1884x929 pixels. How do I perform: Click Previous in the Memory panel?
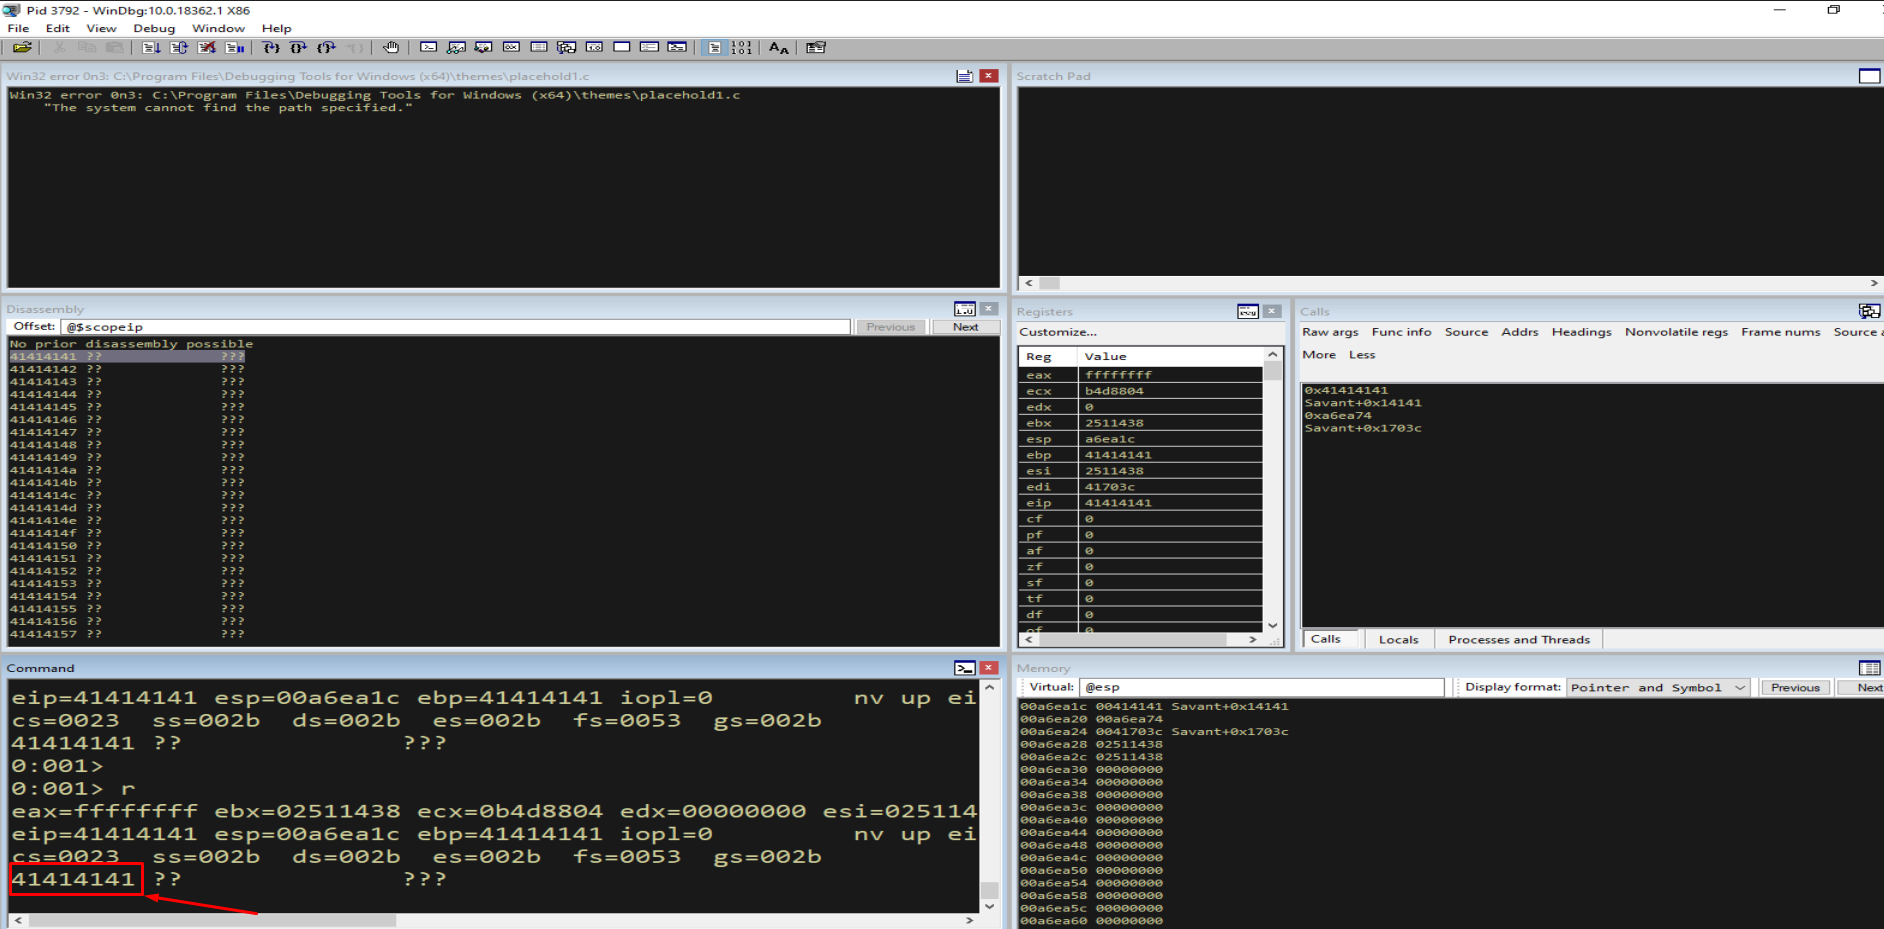1795,687
